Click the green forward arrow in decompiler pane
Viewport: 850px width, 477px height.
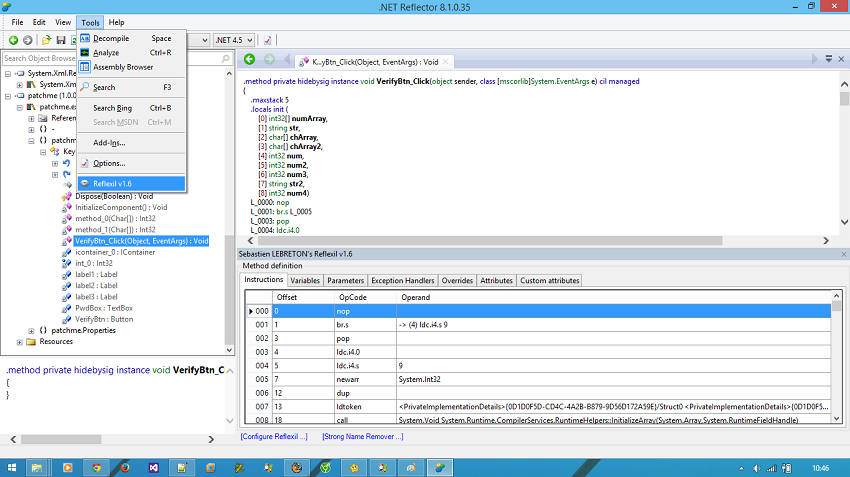click(269, 60)
